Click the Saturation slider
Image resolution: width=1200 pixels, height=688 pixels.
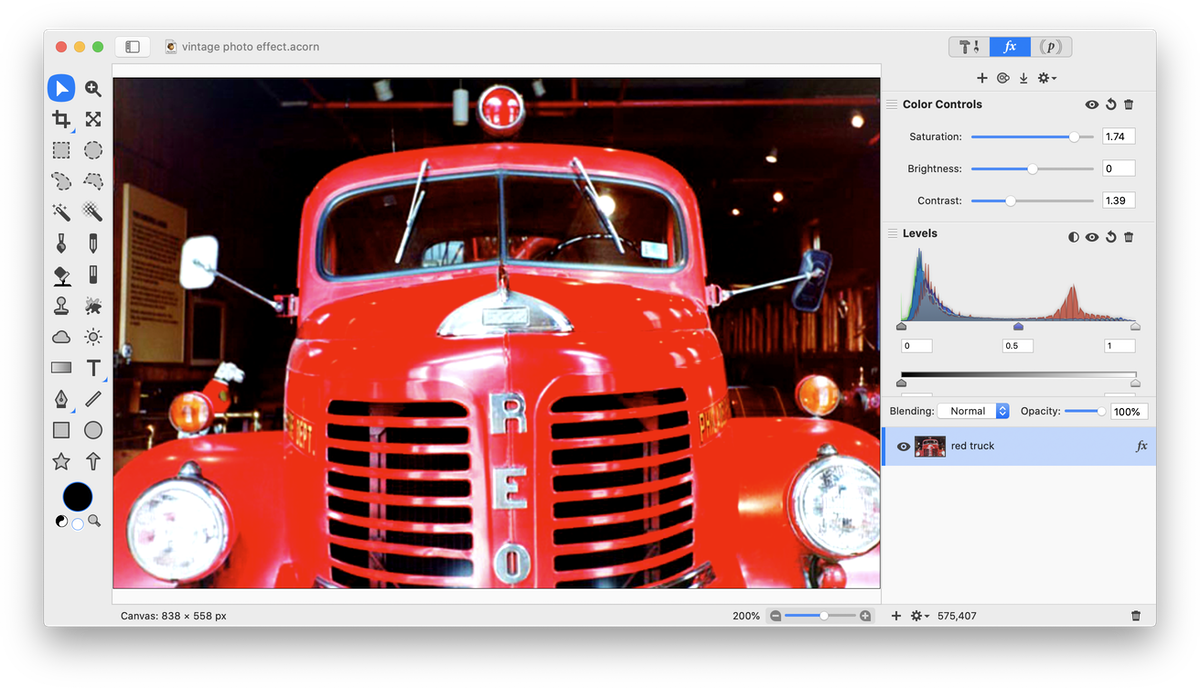(1032, 137)
